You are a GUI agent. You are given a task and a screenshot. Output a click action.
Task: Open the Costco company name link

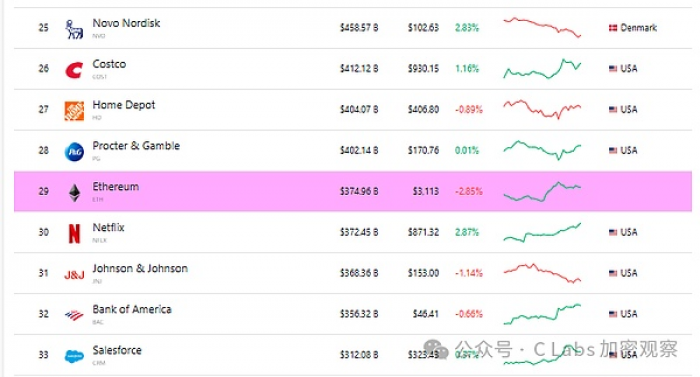click(109, 64)
